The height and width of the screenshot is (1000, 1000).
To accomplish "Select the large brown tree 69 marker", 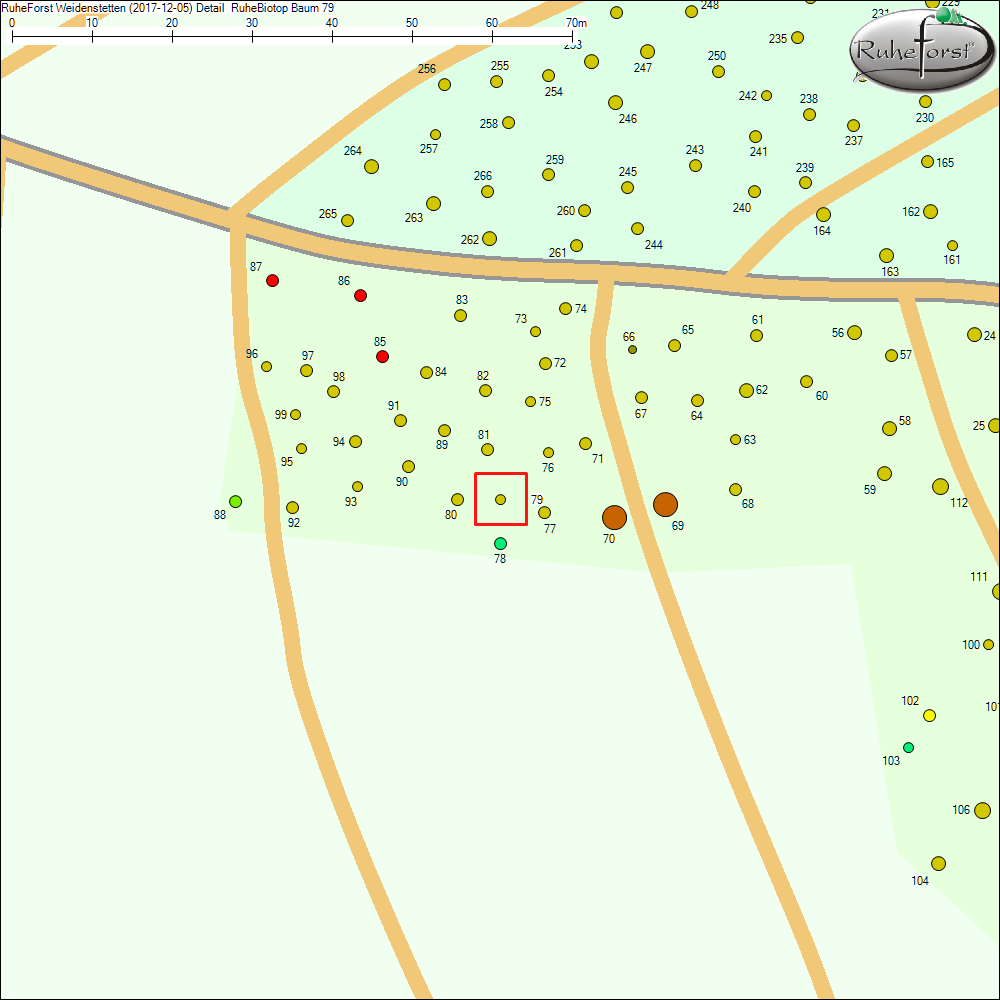I will point(665,505).
